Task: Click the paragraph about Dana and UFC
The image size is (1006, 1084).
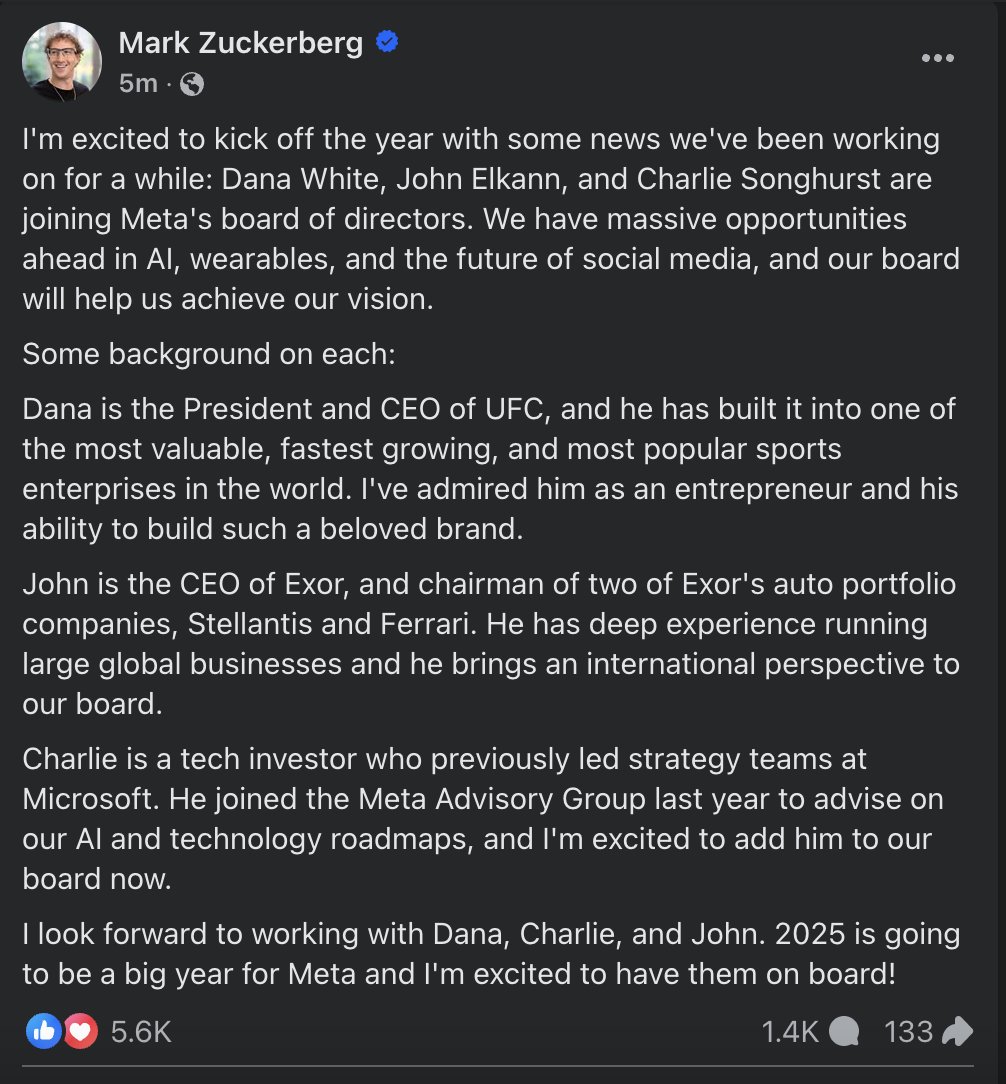Action: pos(490,469)
